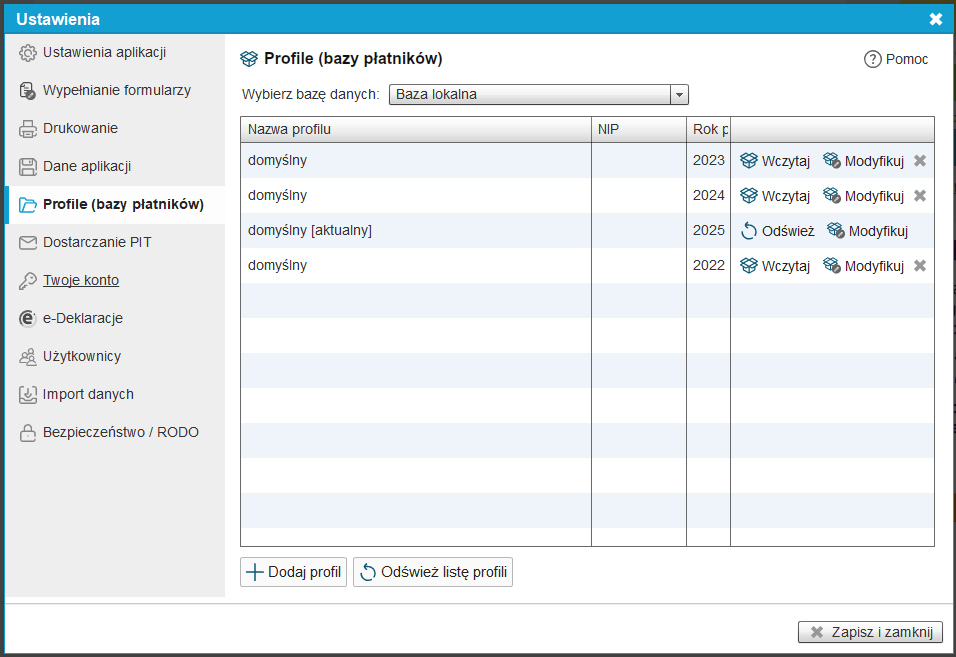
Task: Delete the 2022 profile row
Action: click(920, 266)
